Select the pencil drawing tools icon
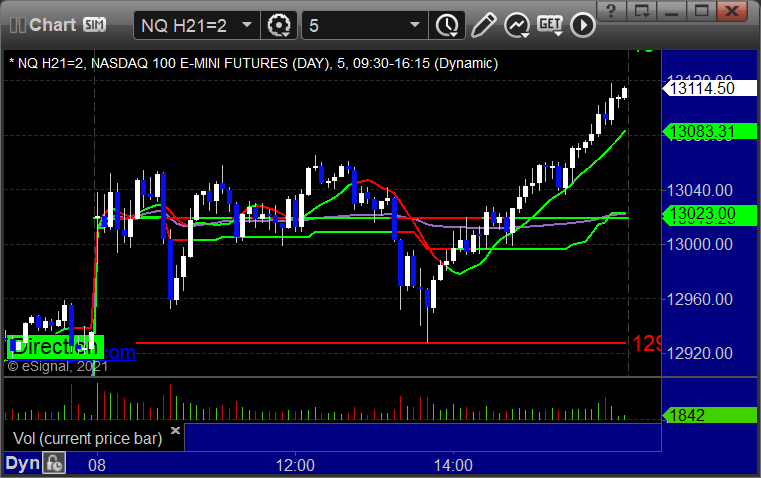 tap(483, 25)
